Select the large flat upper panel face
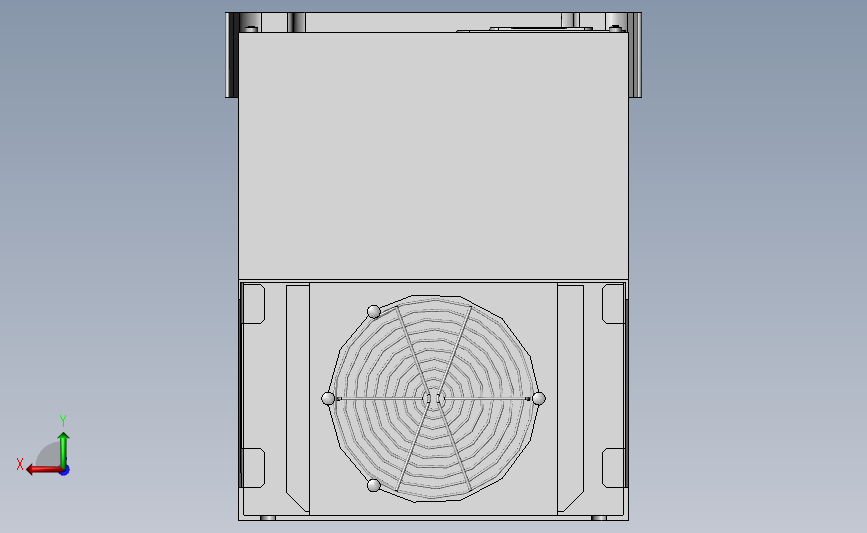This screenshot has height=533, width=867. tap(434, 156)
